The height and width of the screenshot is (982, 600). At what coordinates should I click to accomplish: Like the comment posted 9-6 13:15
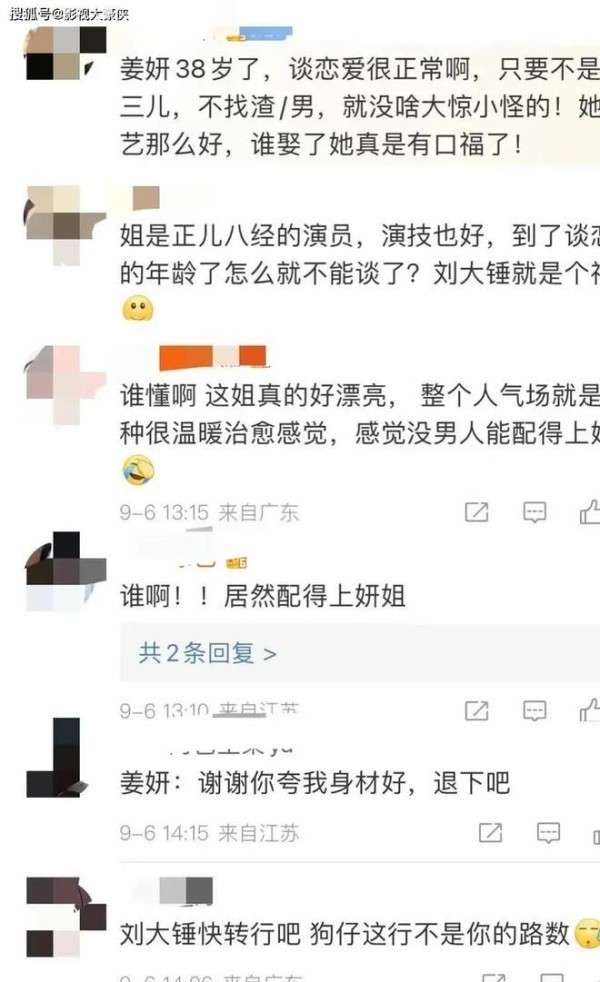pos(589,512)
